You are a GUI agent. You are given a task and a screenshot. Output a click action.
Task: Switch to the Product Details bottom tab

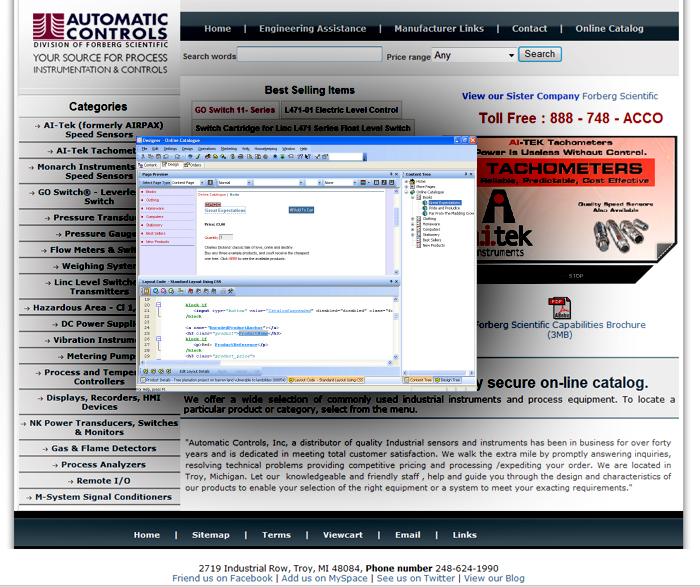[x=213, y=380]
